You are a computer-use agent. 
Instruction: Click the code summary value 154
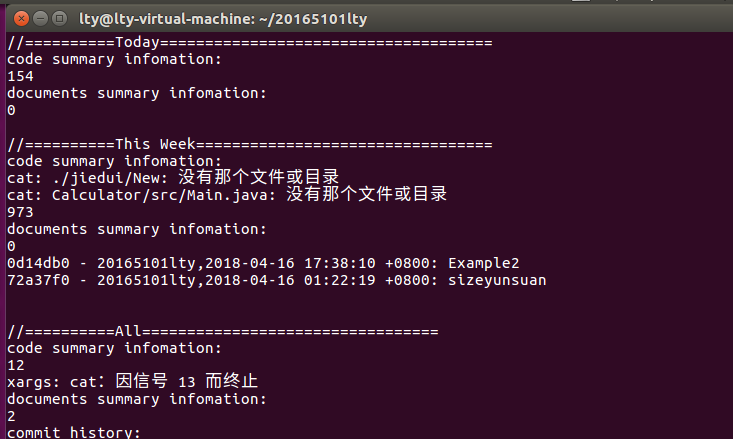pyautogui.click(x=20, y=76)
